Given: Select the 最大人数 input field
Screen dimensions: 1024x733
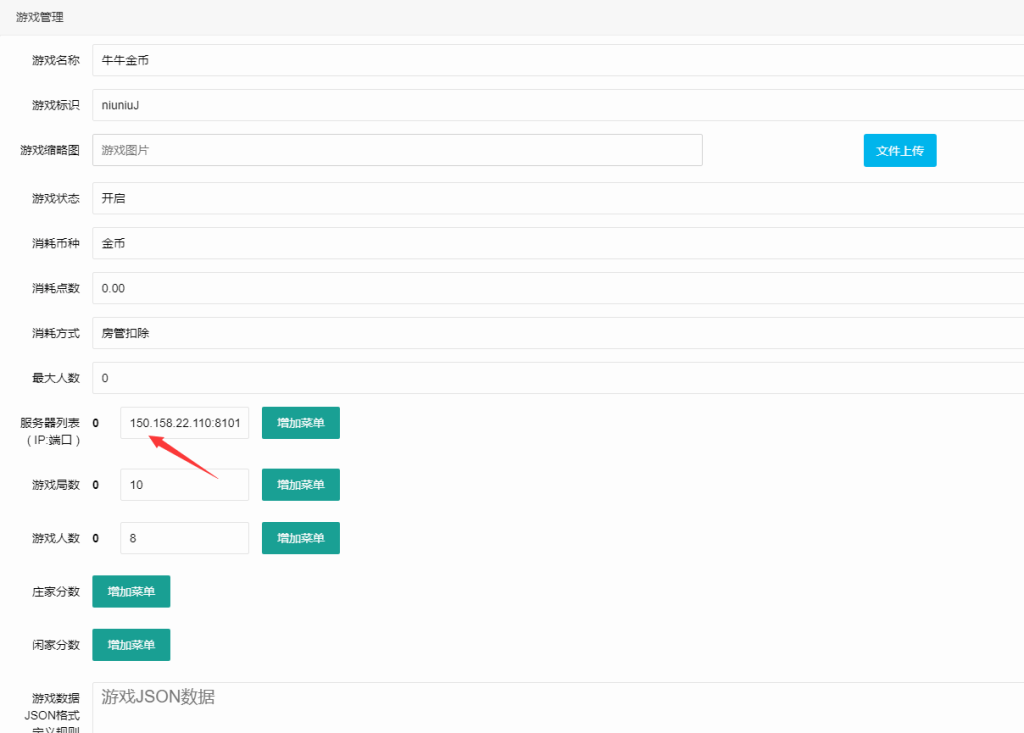Looking at the screenshot, I should 556,378.
